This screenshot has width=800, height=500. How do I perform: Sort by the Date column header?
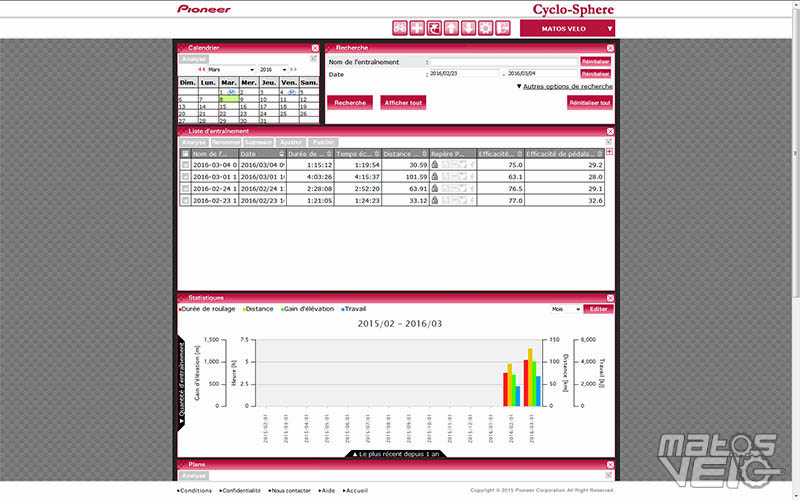[x=262, y=154]
